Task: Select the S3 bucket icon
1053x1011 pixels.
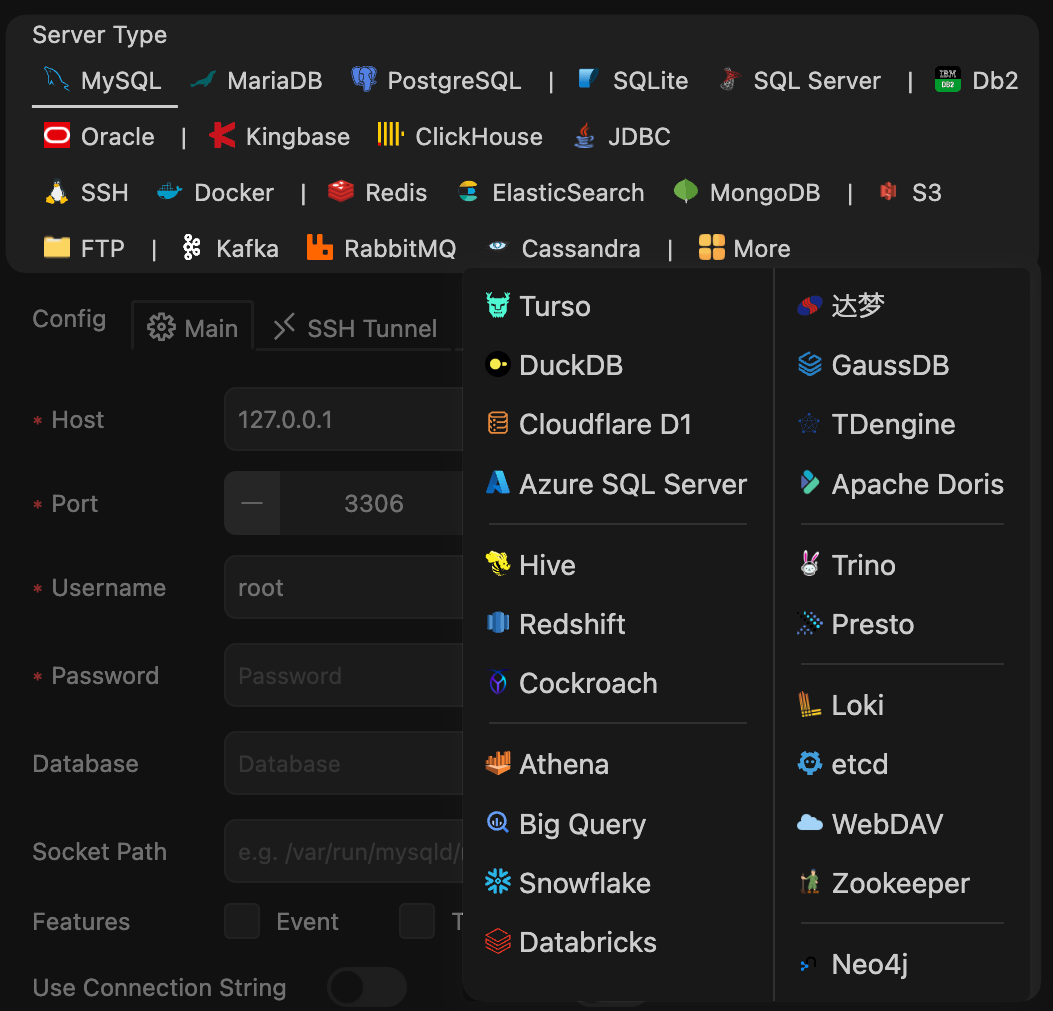Action: [888, 191]
